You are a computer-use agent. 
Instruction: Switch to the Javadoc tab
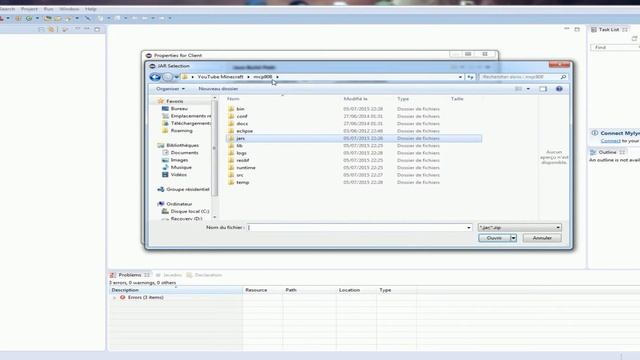coord(168,275)
